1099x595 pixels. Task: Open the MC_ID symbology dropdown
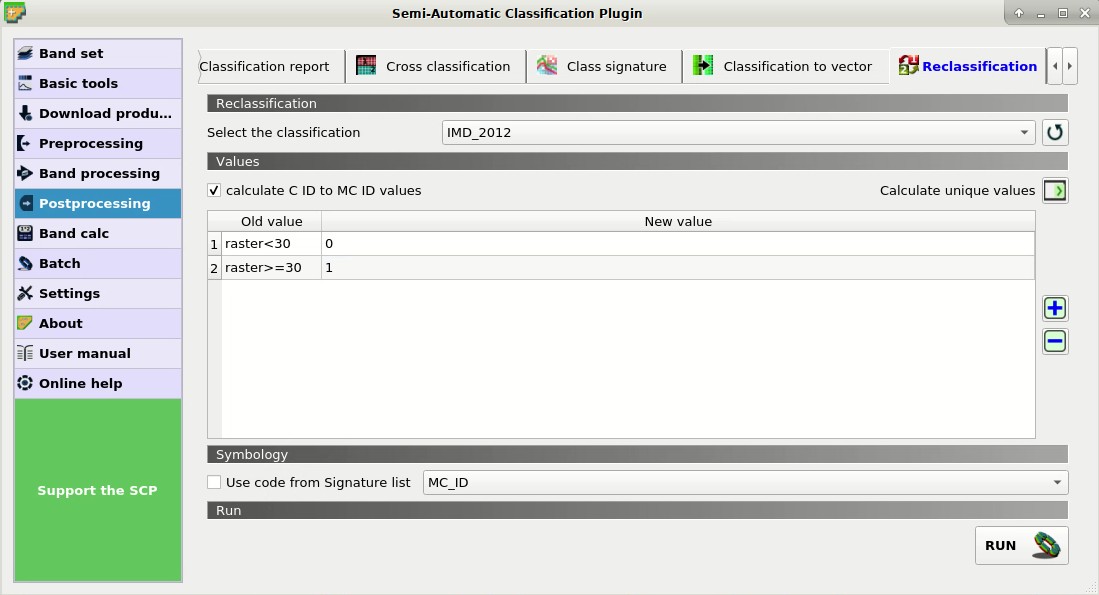(x=745, y=482)
